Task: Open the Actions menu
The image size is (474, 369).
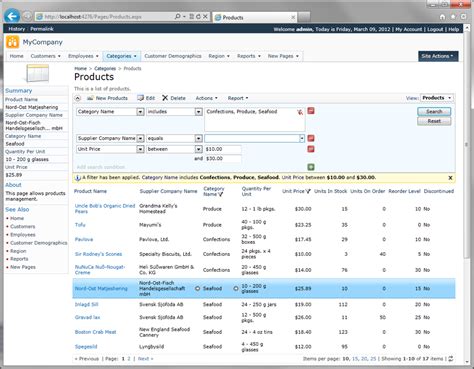Action: (206, 98)
